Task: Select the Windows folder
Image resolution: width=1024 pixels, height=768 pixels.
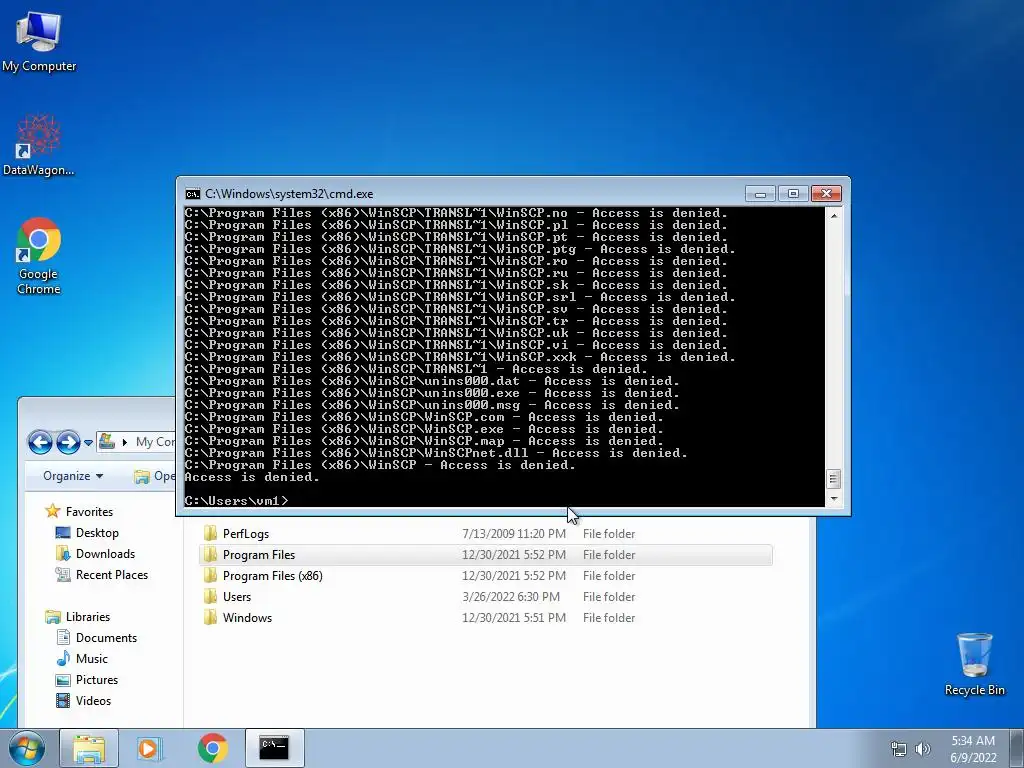Action: [486, 618]
